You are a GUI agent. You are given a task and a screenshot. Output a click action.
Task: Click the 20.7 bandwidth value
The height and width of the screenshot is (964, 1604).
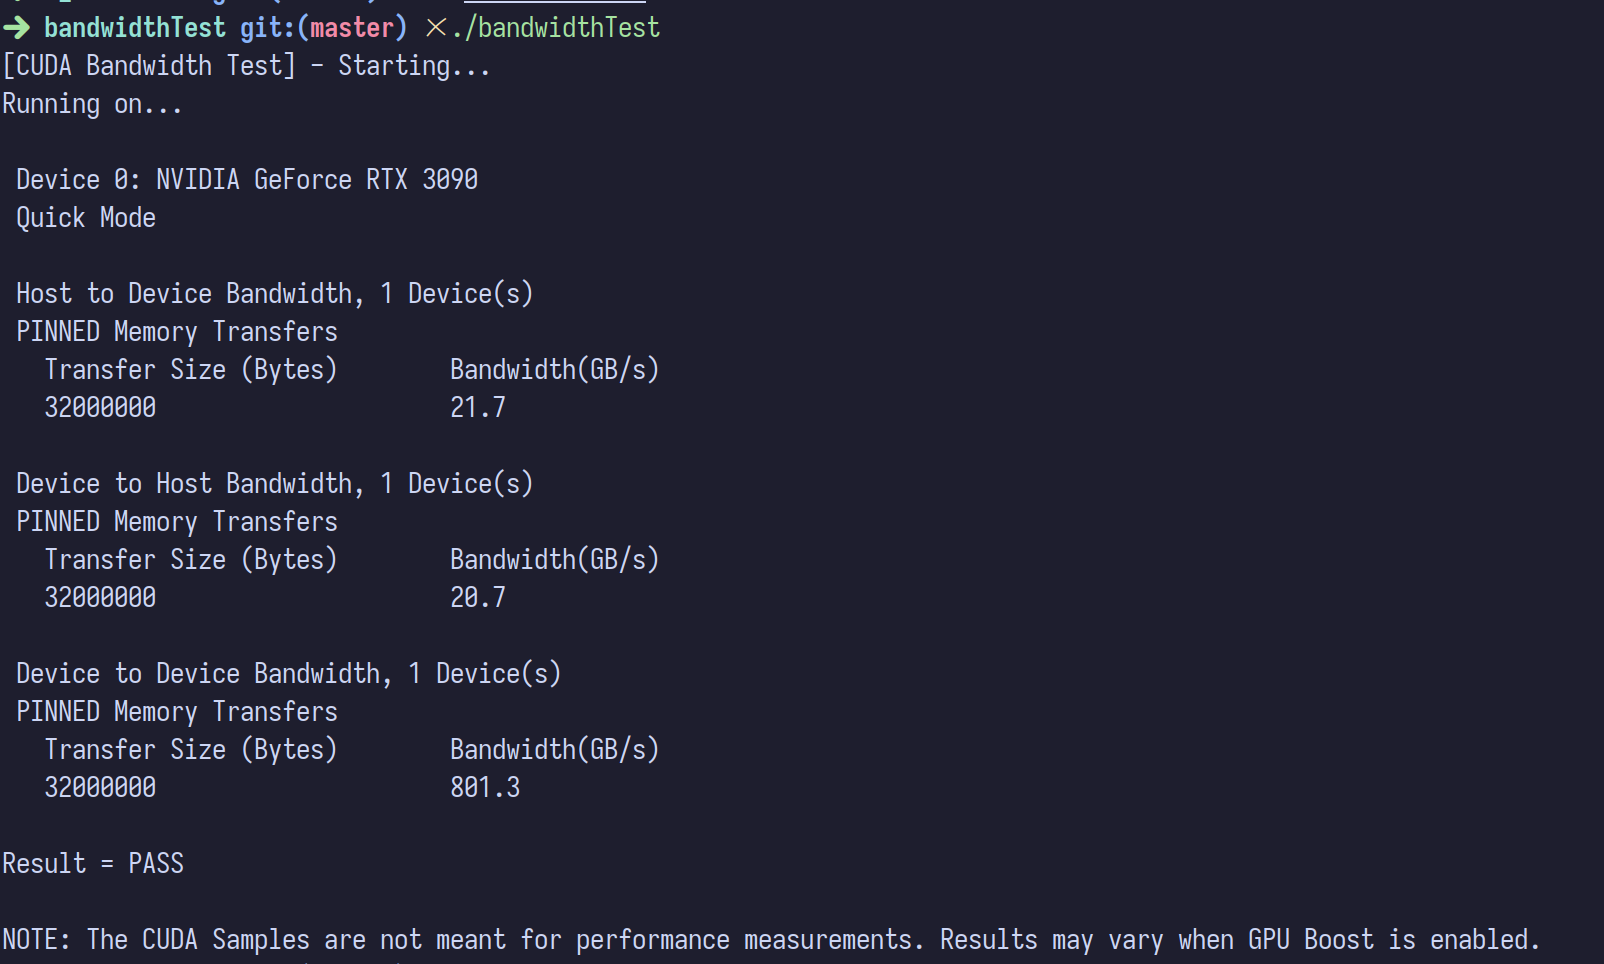coord(478,598)
